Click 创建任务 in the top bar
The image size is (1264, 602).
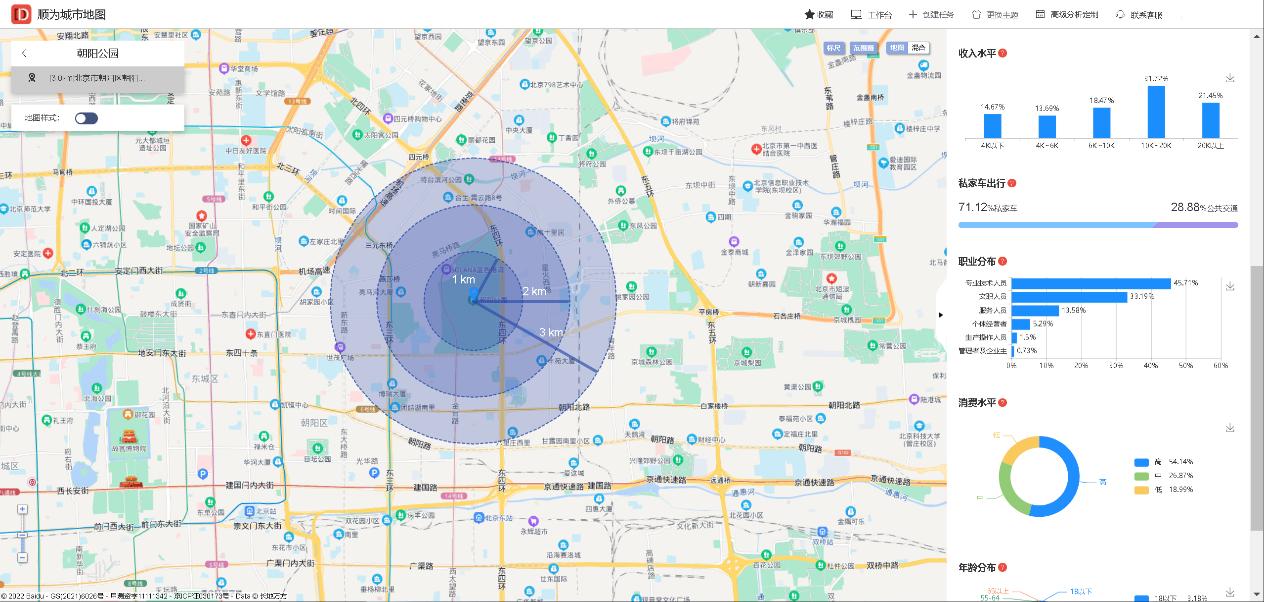(x=931, y=15)
